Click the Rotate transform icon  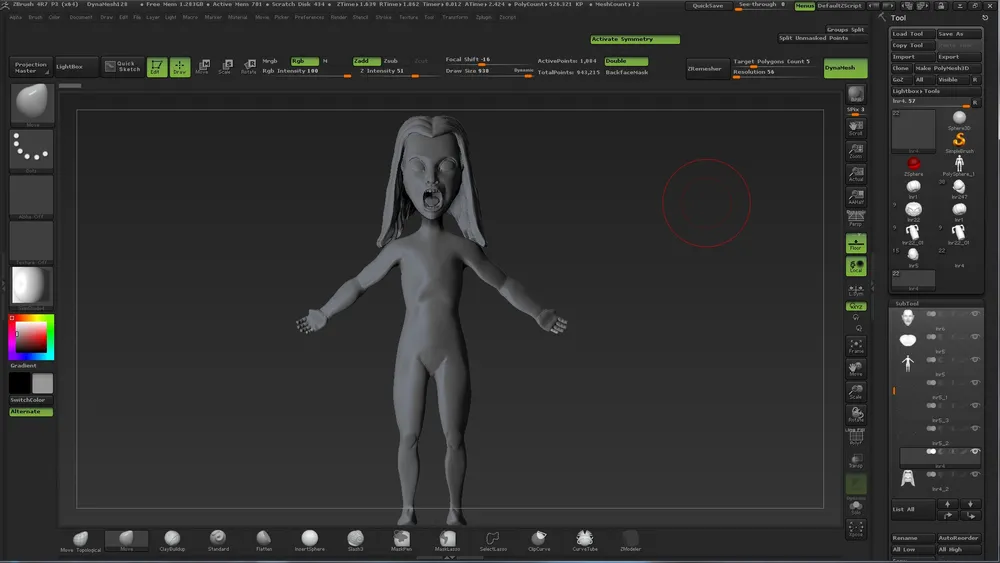pos(248,67)
